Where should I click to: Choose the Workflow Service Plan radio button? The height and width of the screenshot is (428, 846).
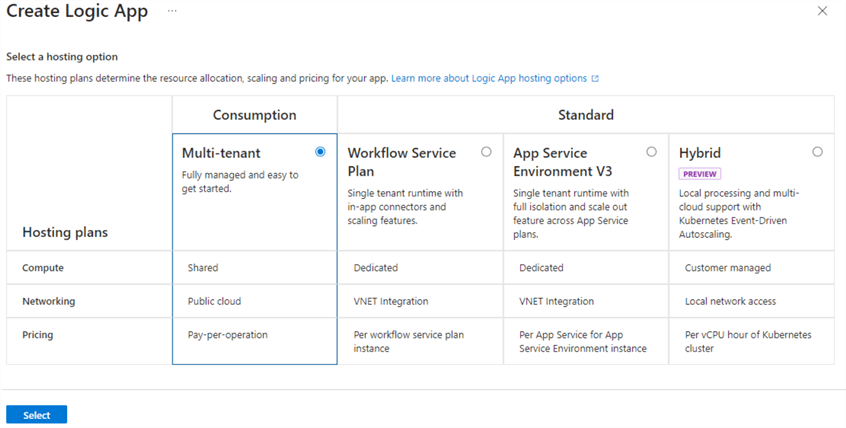486,152
